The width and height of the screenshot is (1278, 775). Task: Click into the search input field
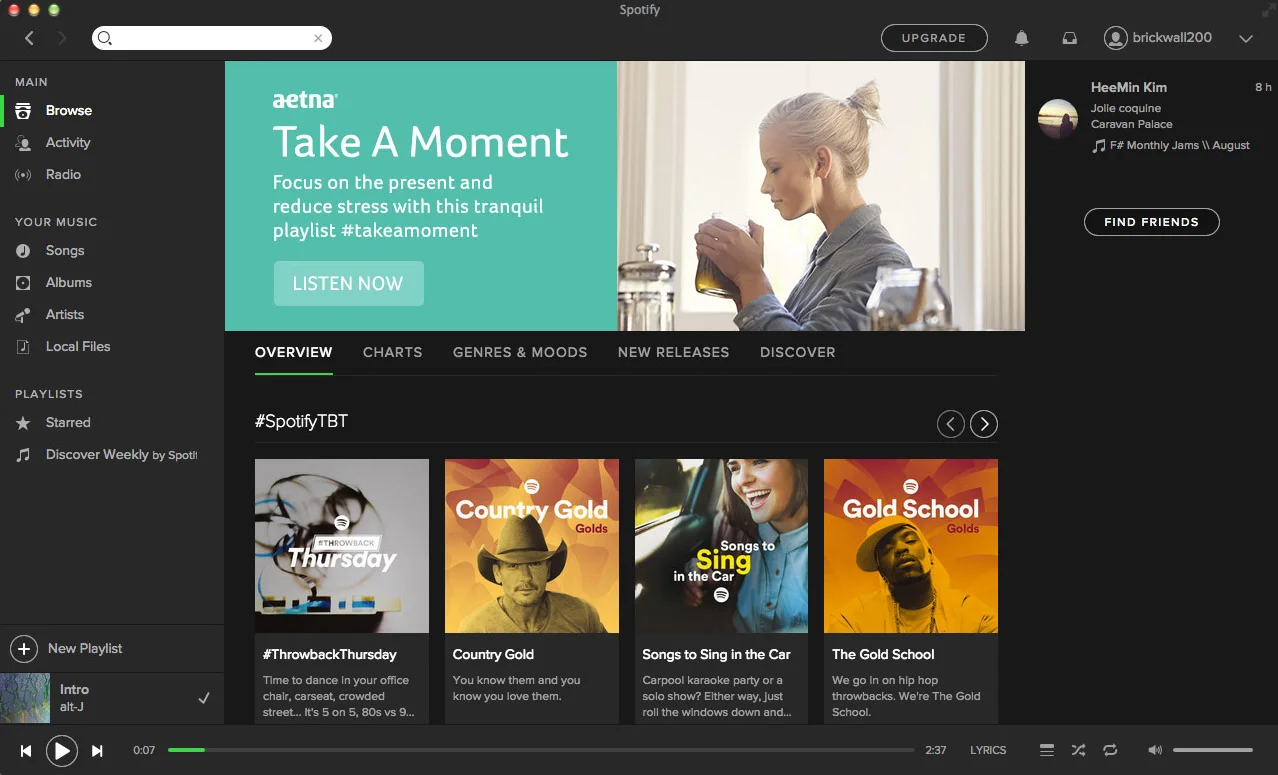212,38
